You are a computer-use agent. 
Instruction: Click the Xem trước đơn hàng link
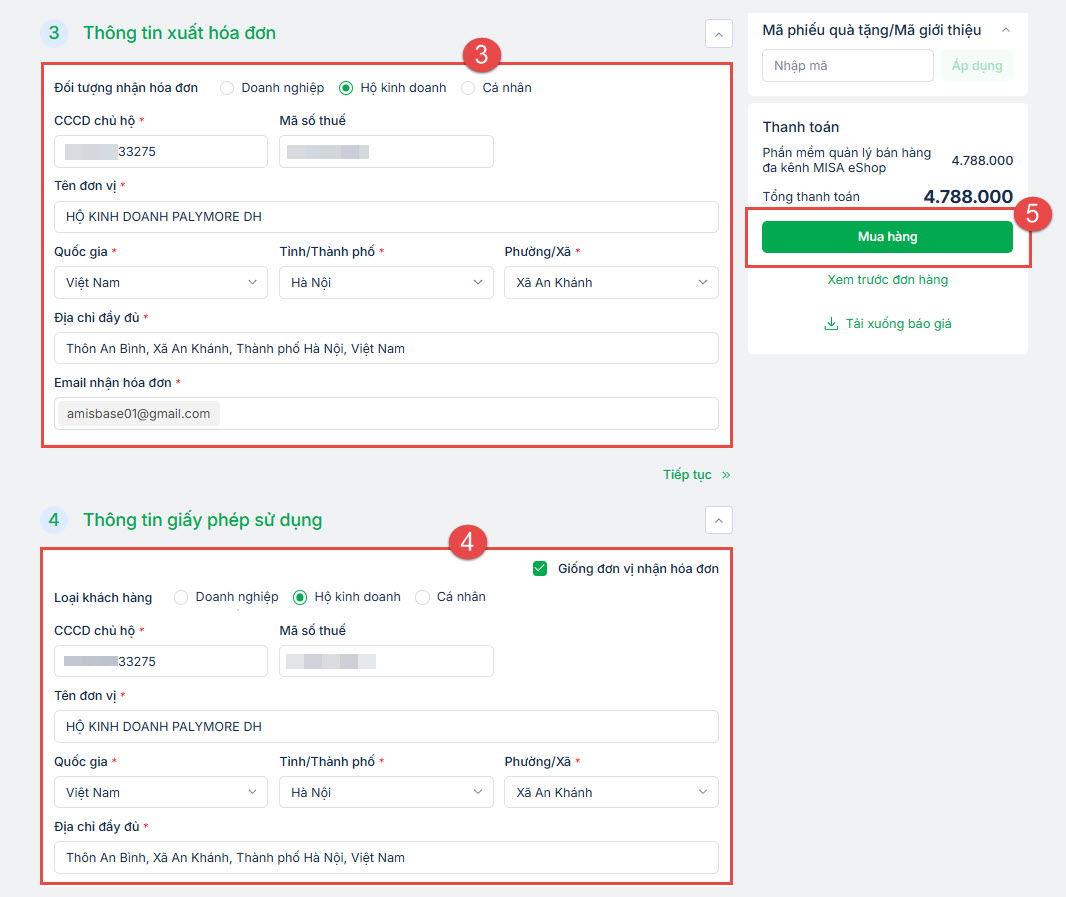pyautogui.click(x=887, y=280)
